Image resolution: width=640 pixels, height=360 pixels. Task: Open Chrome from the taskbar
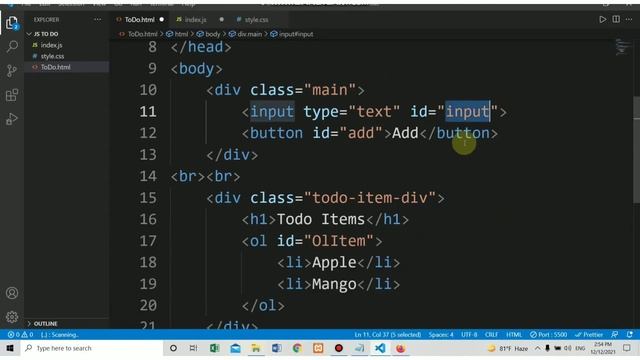coord(297,348)
